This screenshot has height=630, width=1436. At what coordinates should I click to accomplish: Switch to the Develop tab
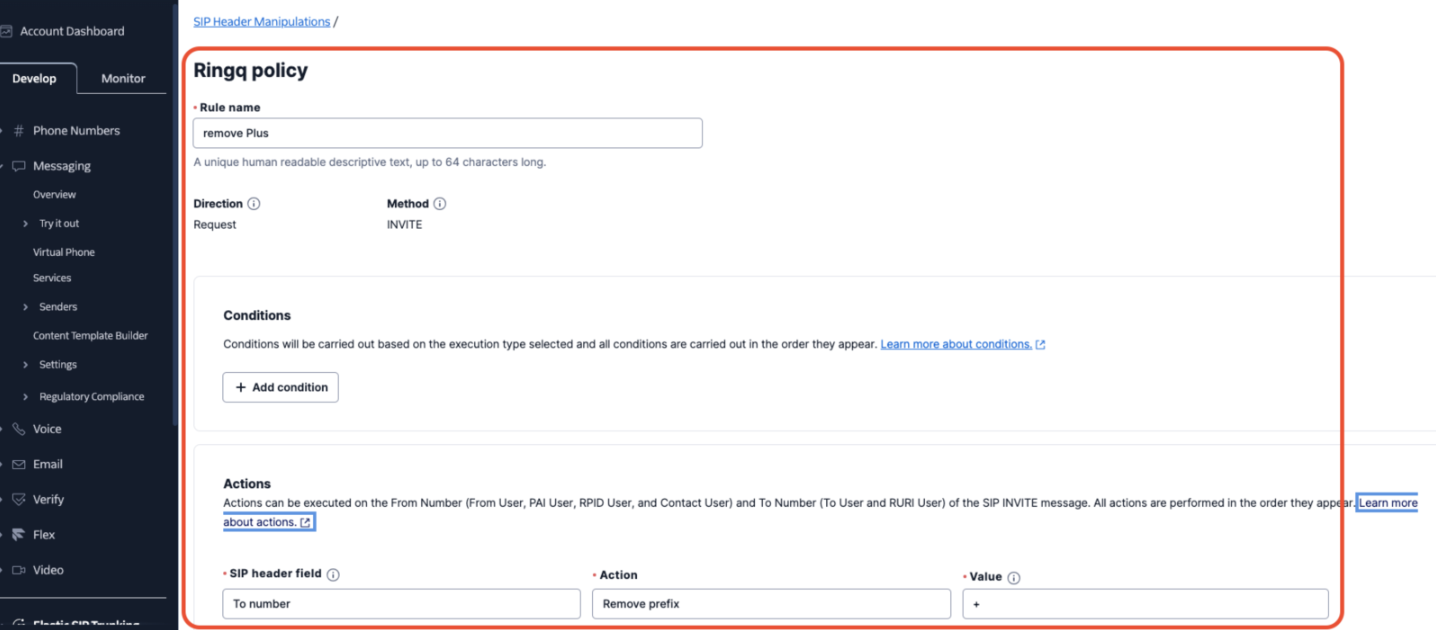(x=34, y=78)
